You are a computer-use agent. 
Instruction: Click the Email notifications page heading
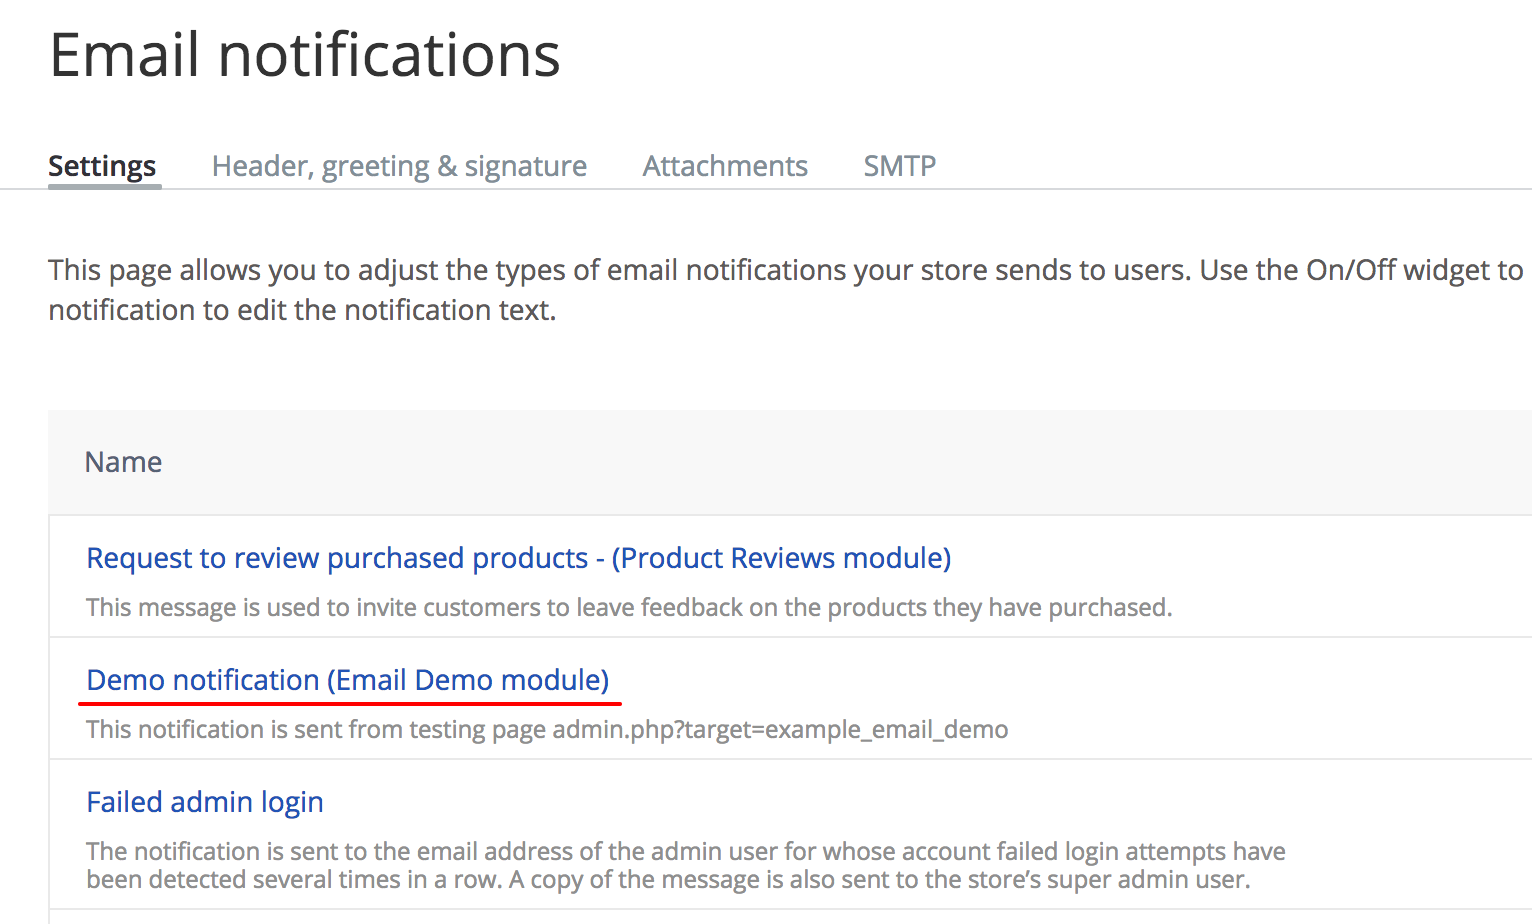coord(304,55)
